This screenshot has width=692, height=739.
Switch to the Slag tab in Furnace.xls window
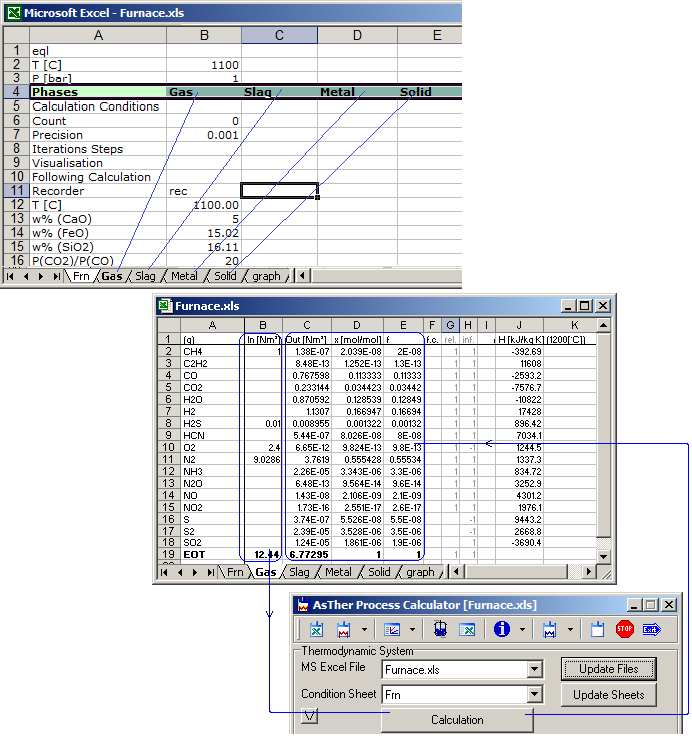click(299, 572)
